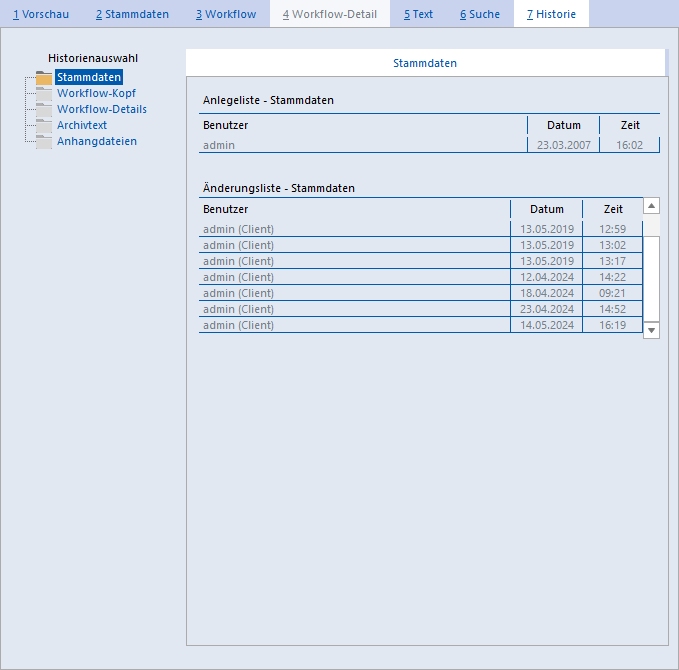Open Archivtext history entry
The height and width of the screenshot is (670, 679).
pos(82,125)
